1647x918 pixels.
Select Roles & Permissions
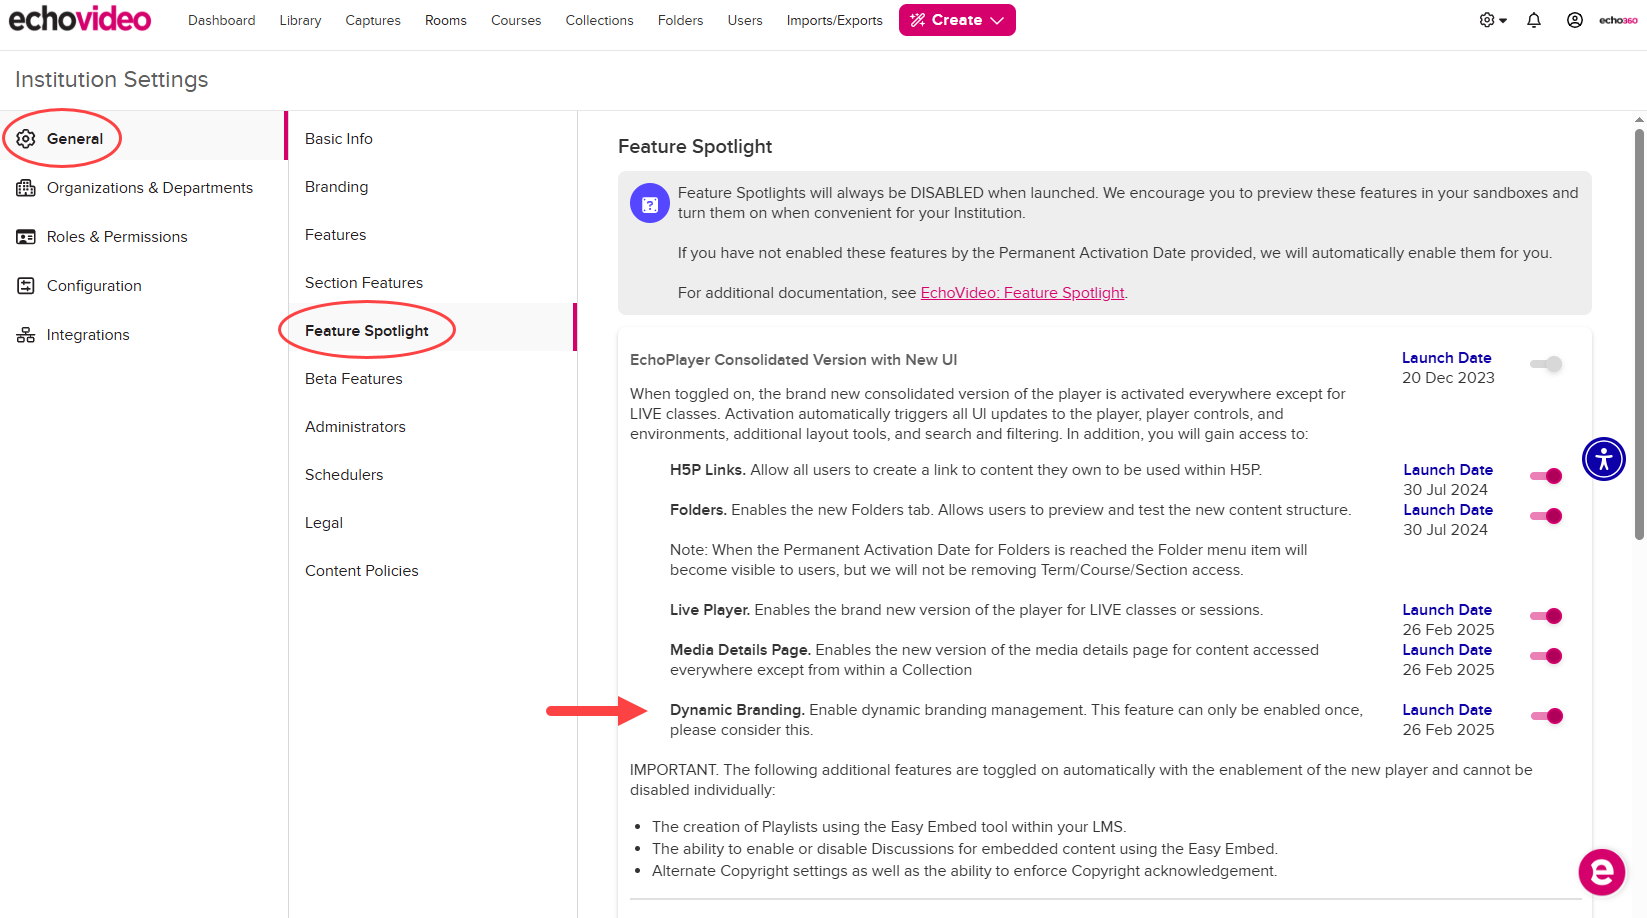pos(143,237)
